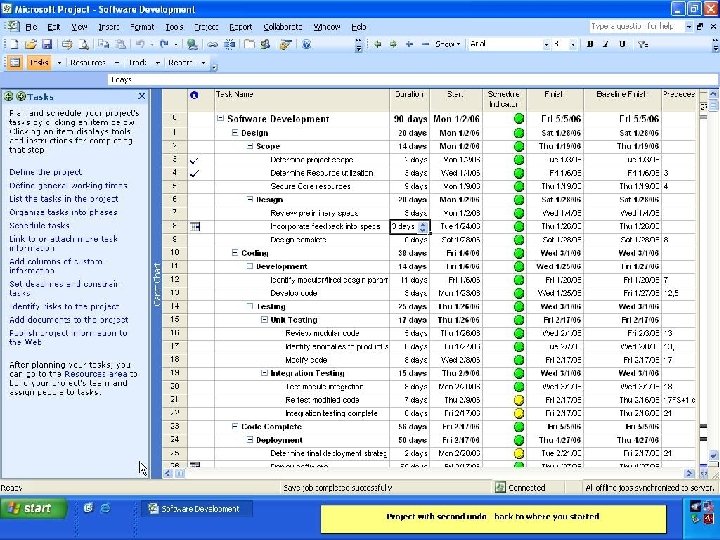This screenshot has width=720, height=540.
Task: Click the Print icon
Action: (x=67, y=45)
